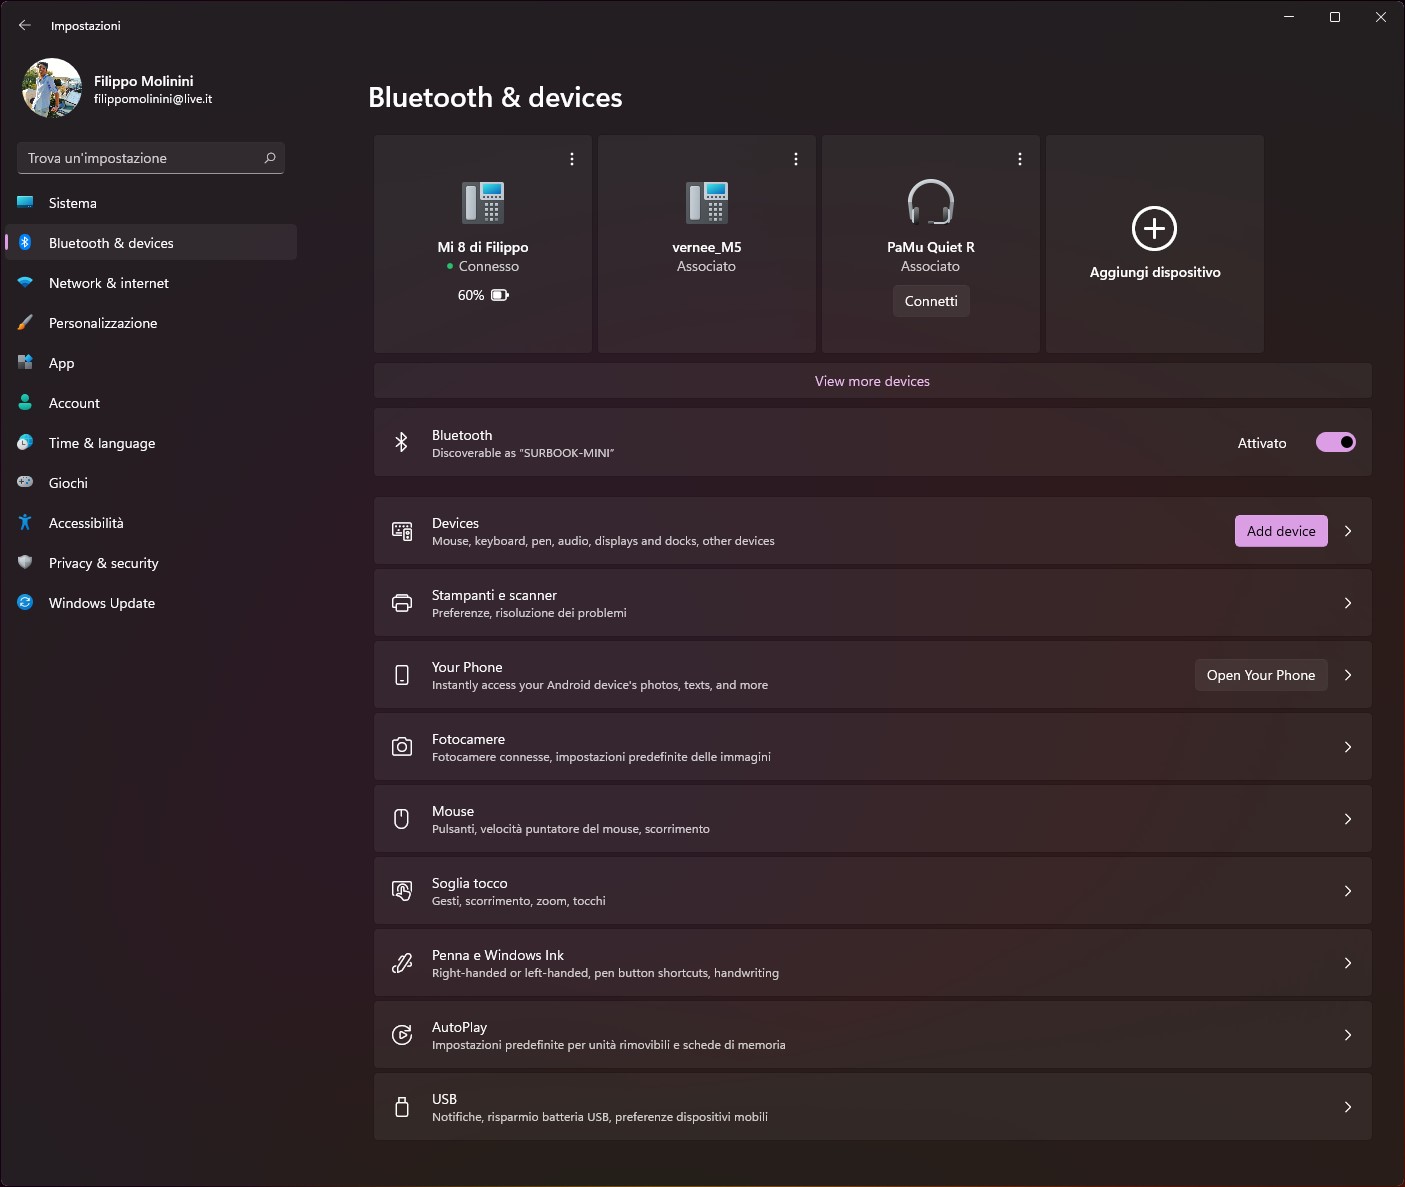This screenshot has height=1187, width=1405.
Task: Click the Add device button
Action: [x=1281, y=531]
